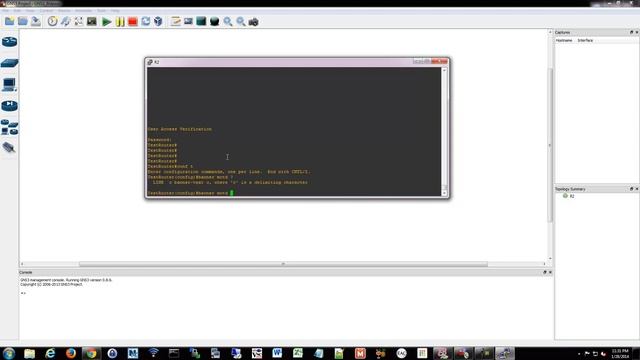Focus the R2 terminal command line
The image size is (640, 360).
pos(231,193)
